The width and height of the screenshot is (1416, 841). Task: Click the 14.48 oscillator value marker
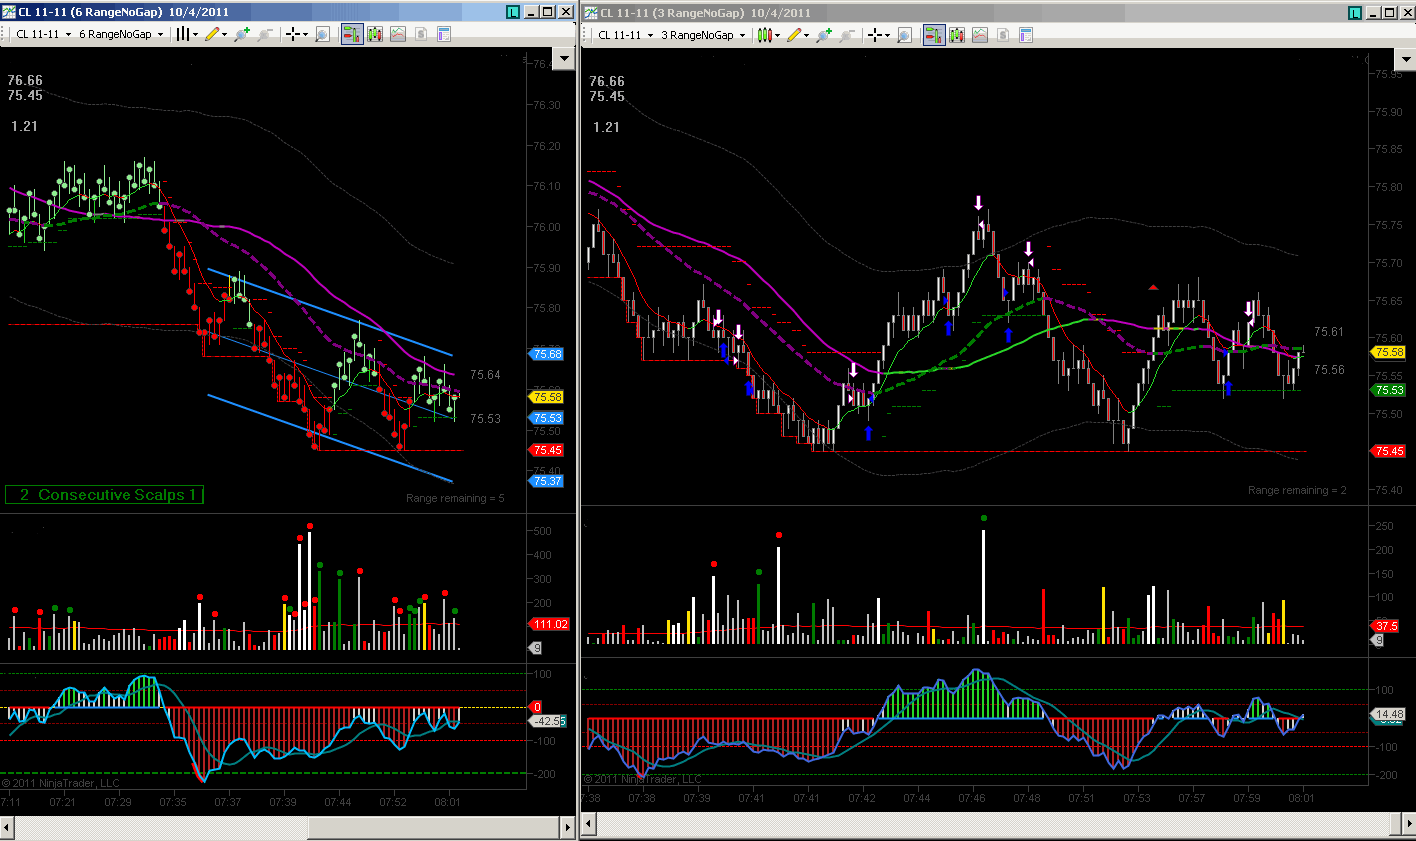(1389, 714)
